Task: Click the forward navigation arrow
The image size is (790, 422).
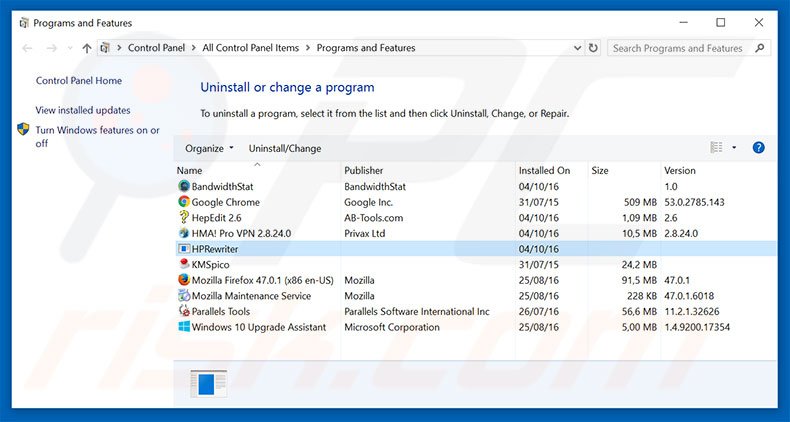Action: tap(51, 48)
